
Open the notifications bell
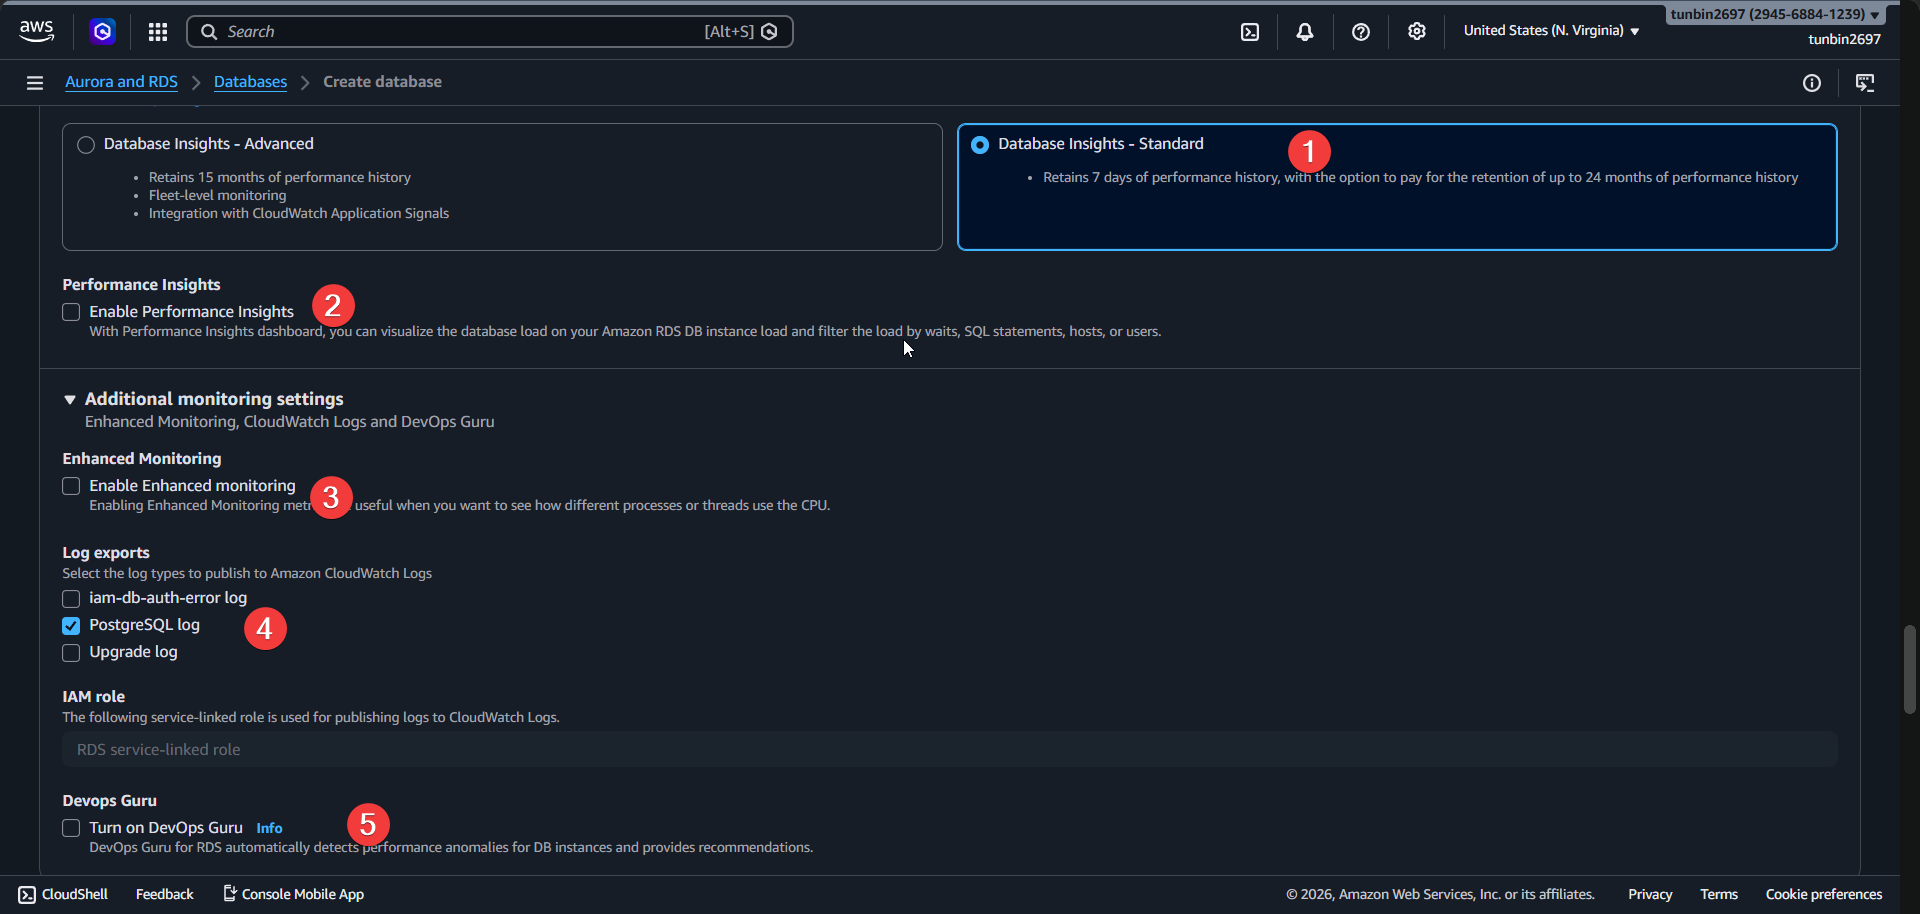coord(1304,31)
